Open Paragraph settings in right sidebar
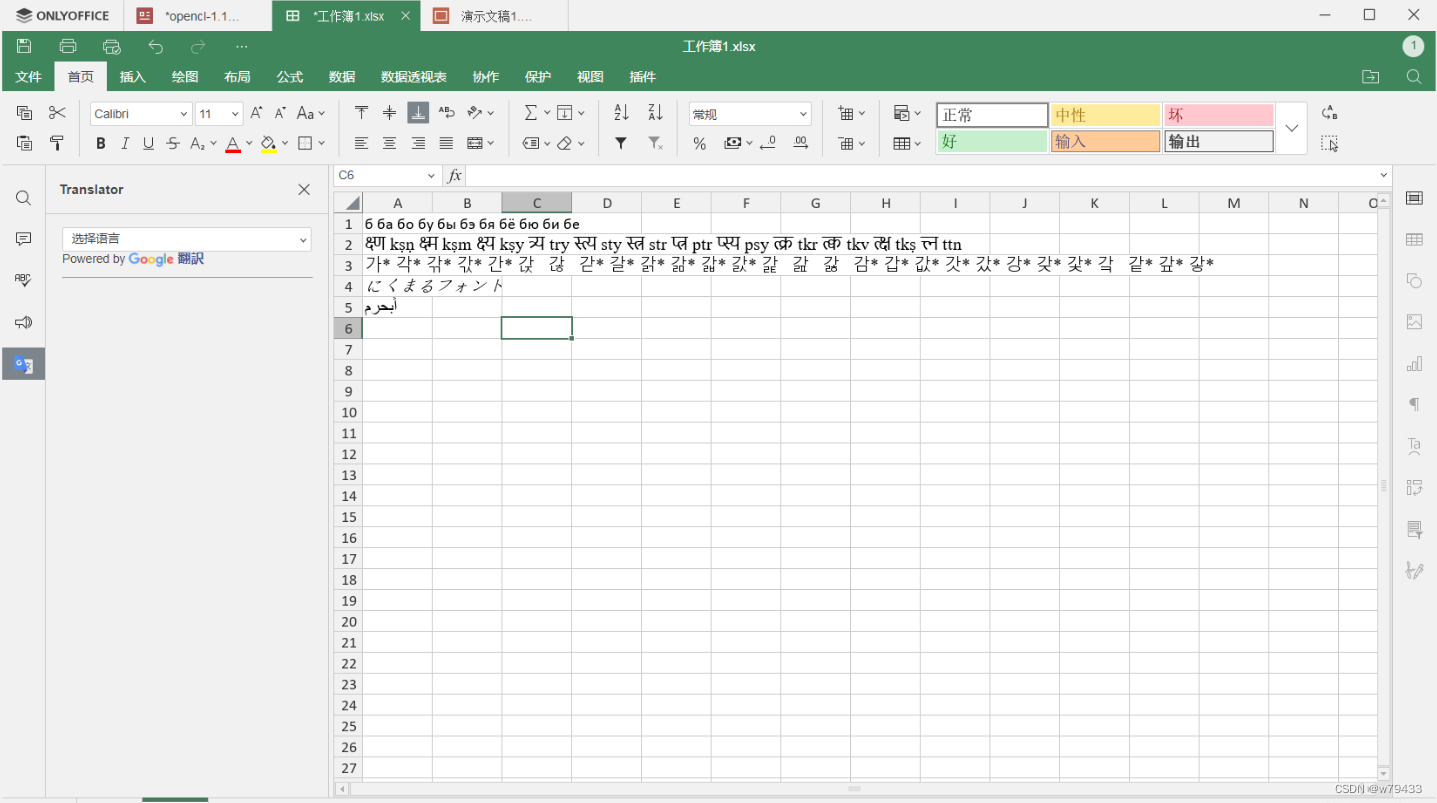The width and height of the screenshot is (1437, 803). coord(1414,404)
